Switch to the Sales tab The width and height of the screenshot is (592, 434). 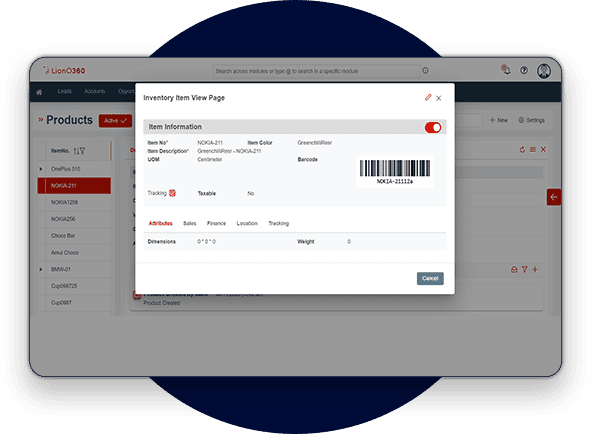point(190,223)
